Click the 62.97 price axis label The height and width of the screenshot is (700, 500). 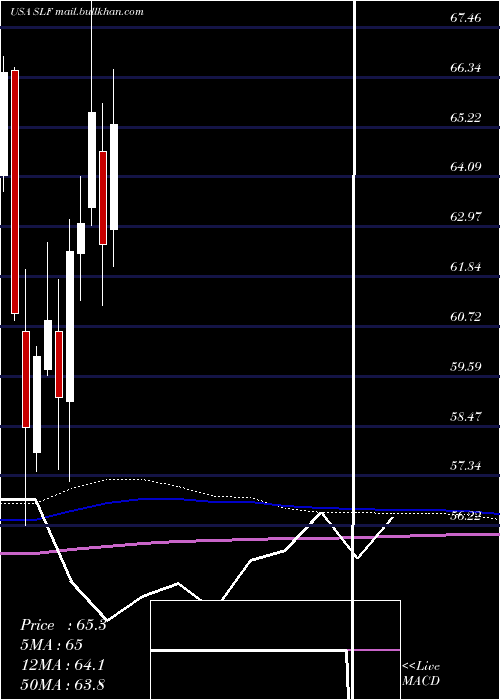point(466,217)
